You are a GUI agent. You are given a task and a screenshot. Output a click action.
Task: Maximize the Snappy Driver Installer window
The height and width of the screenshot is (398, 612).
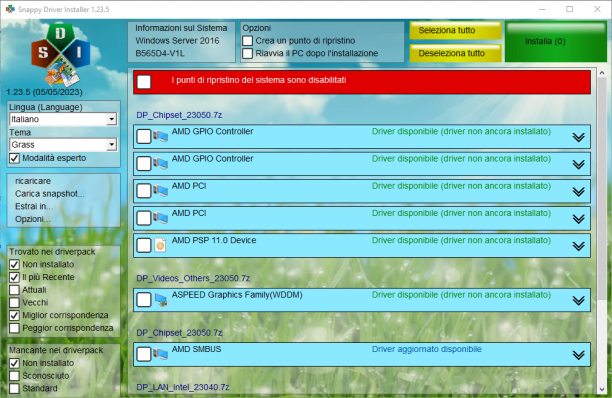tap(569, 9)
